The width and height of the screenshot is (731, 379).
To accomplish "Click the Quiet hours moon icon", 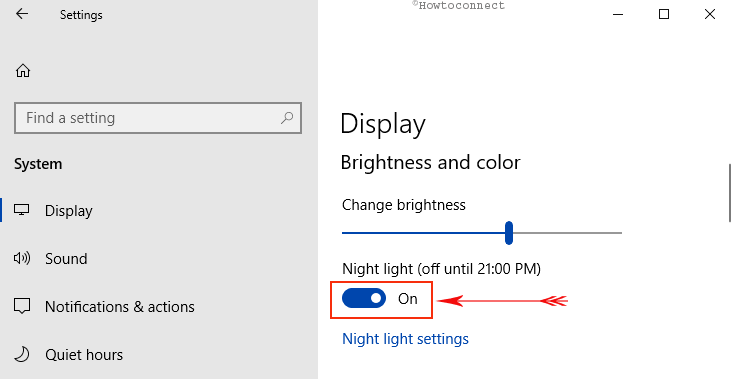I will pyautogui.click(x=22, y=354).
